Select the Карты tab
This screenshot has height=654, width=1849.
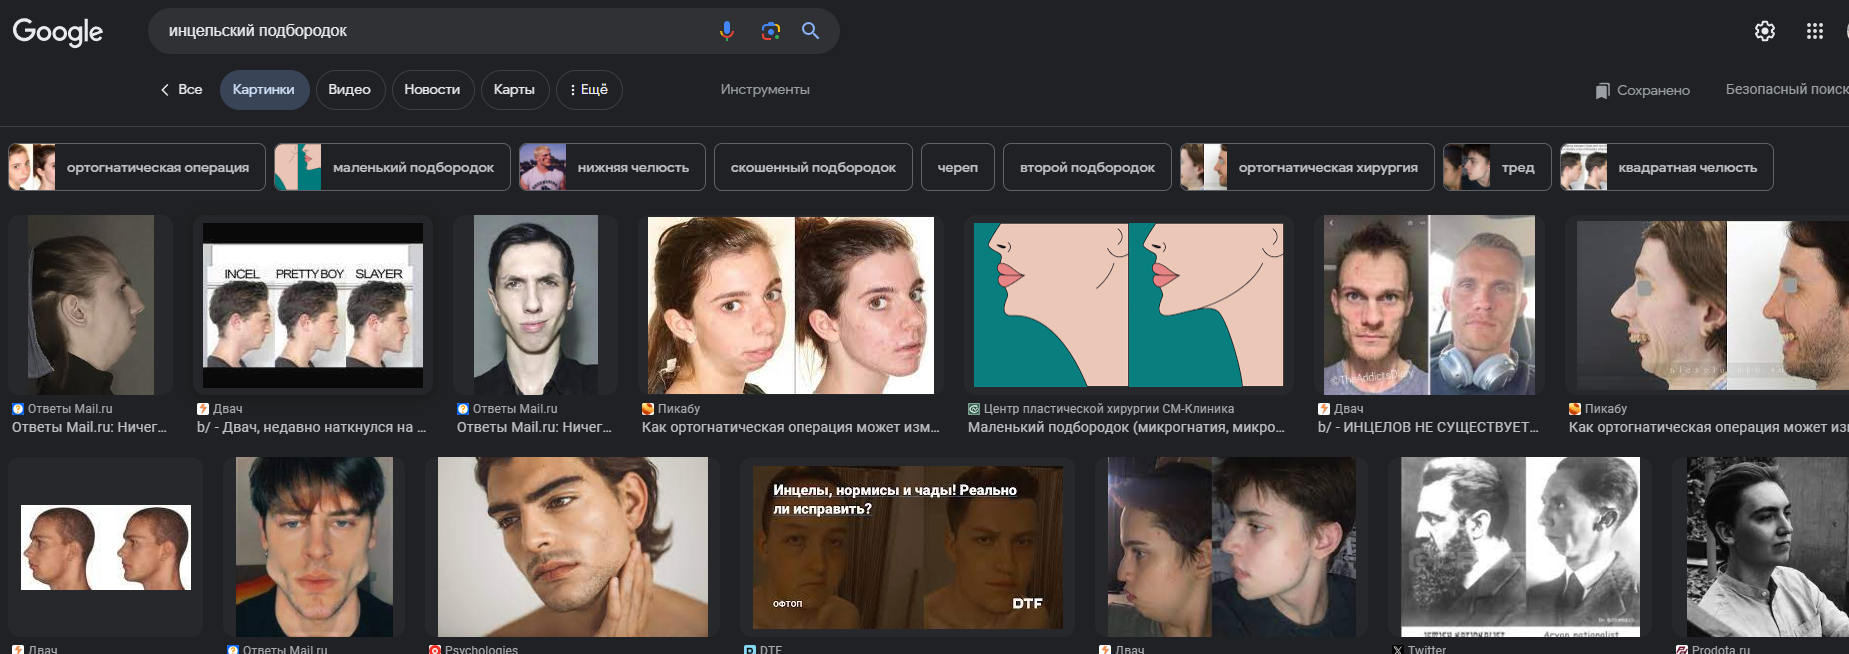(x=514, y=89)
